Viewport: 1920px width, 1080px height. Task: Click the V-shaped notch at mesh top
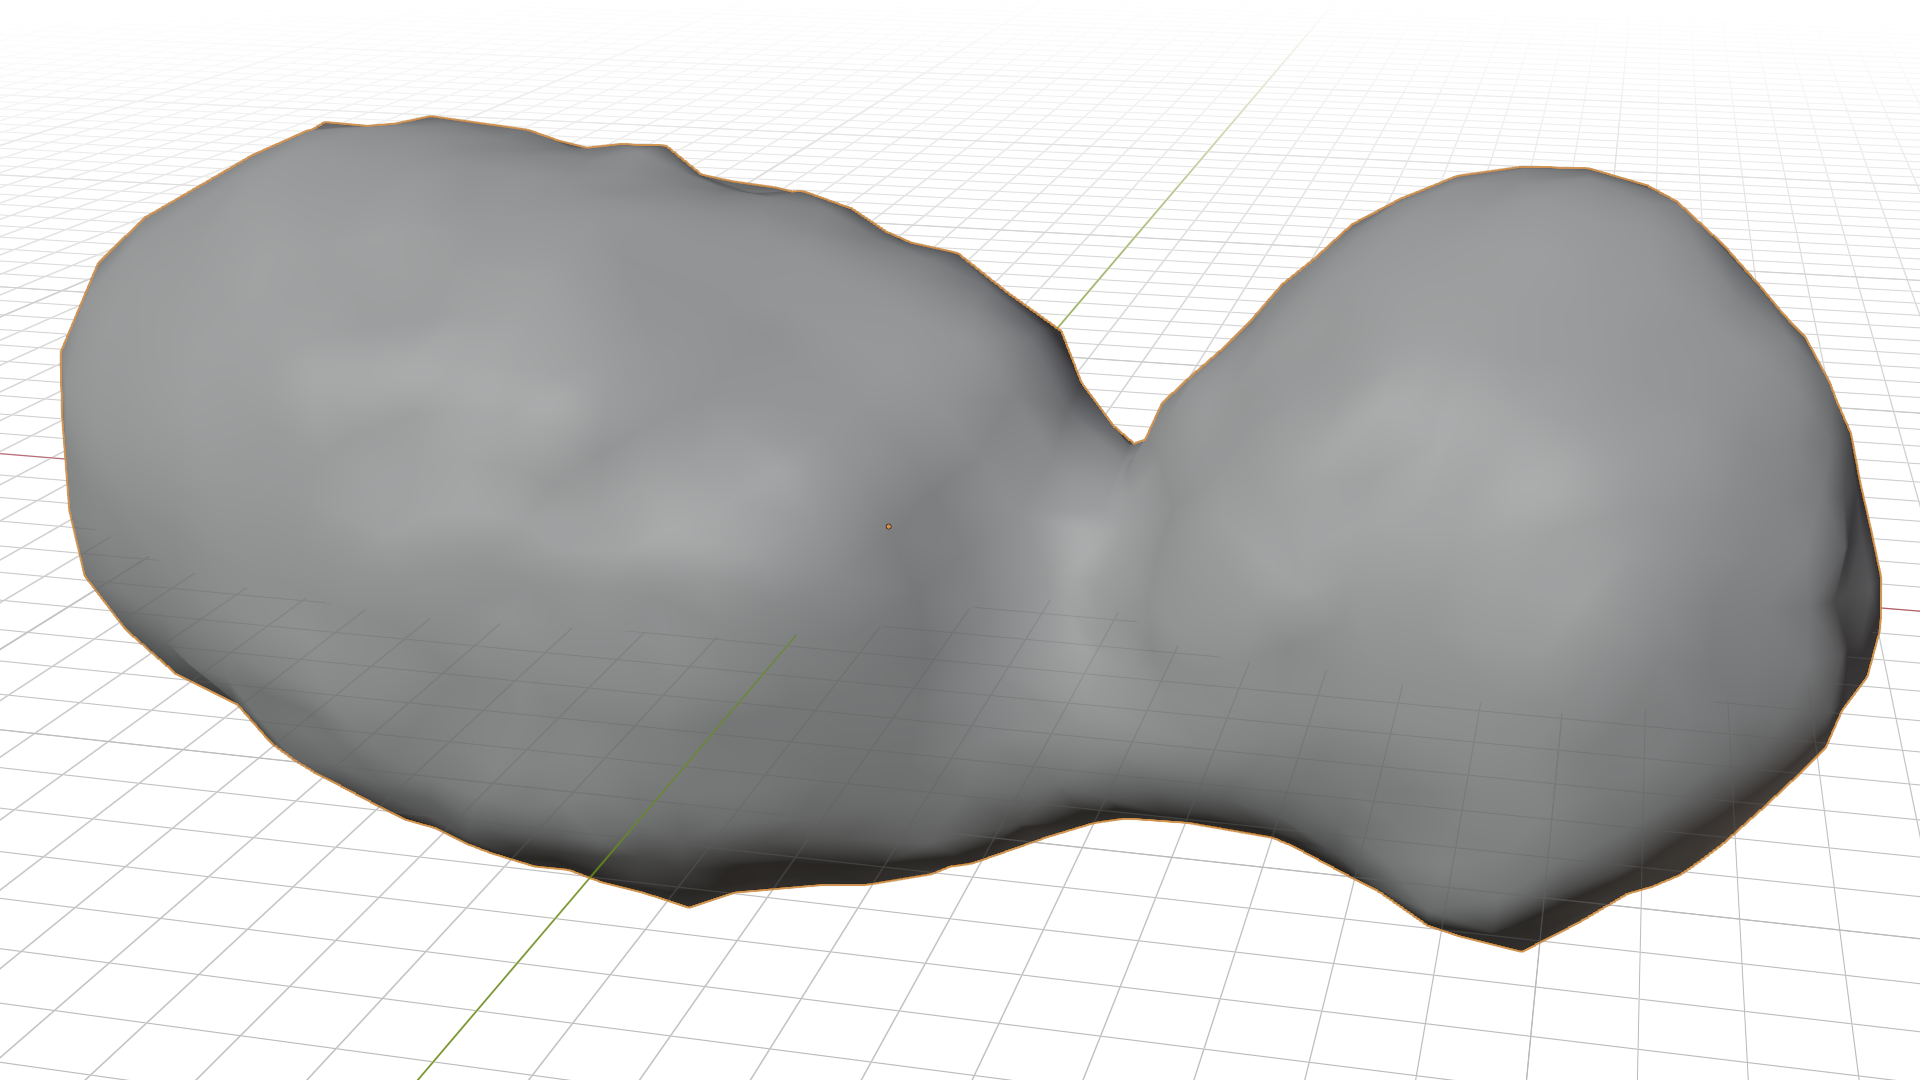pos(1135,440)
